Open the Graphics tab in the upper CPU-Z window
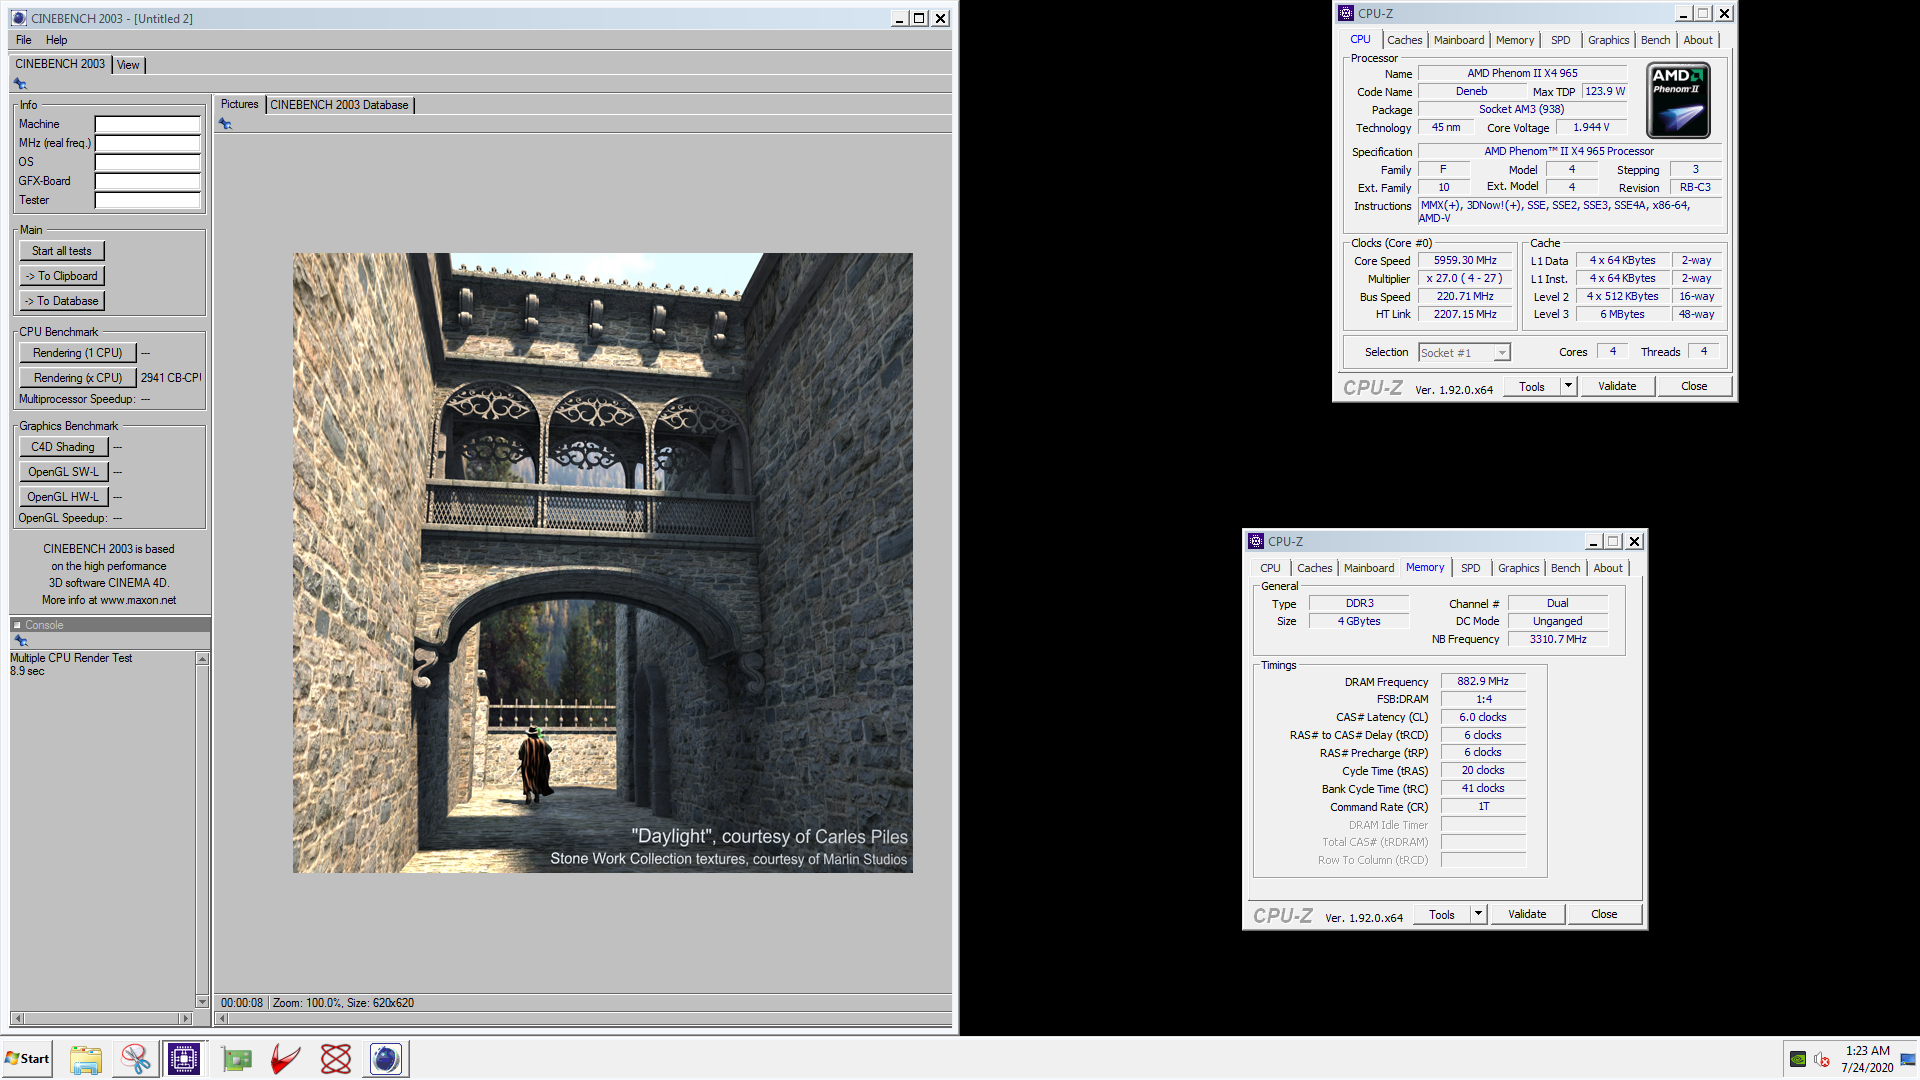The image size is (1920, 1080). [1609, 40]
